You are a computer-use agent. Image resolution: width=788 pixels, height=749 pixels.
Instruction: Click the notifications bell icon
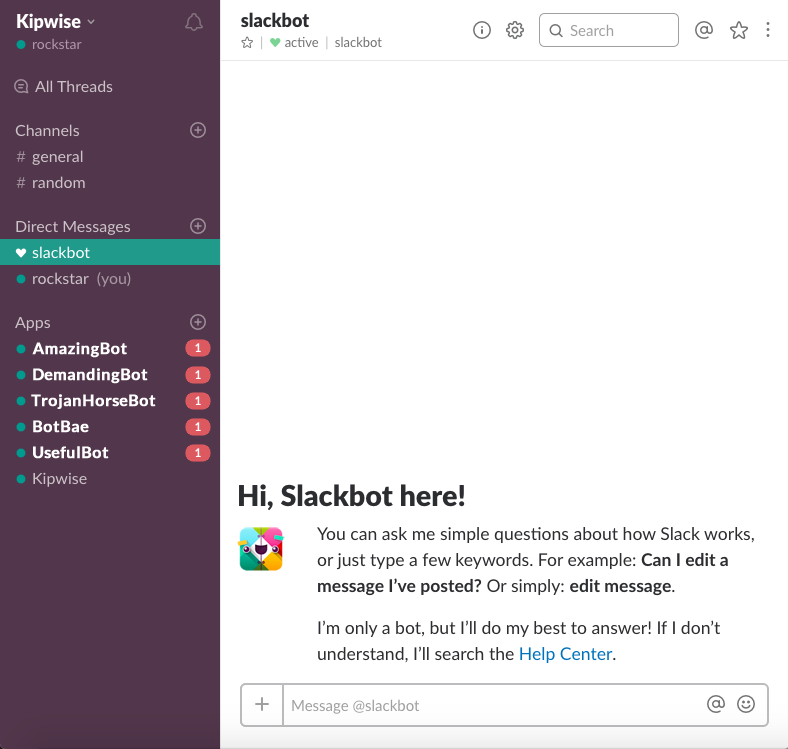(x=194, y=23)
